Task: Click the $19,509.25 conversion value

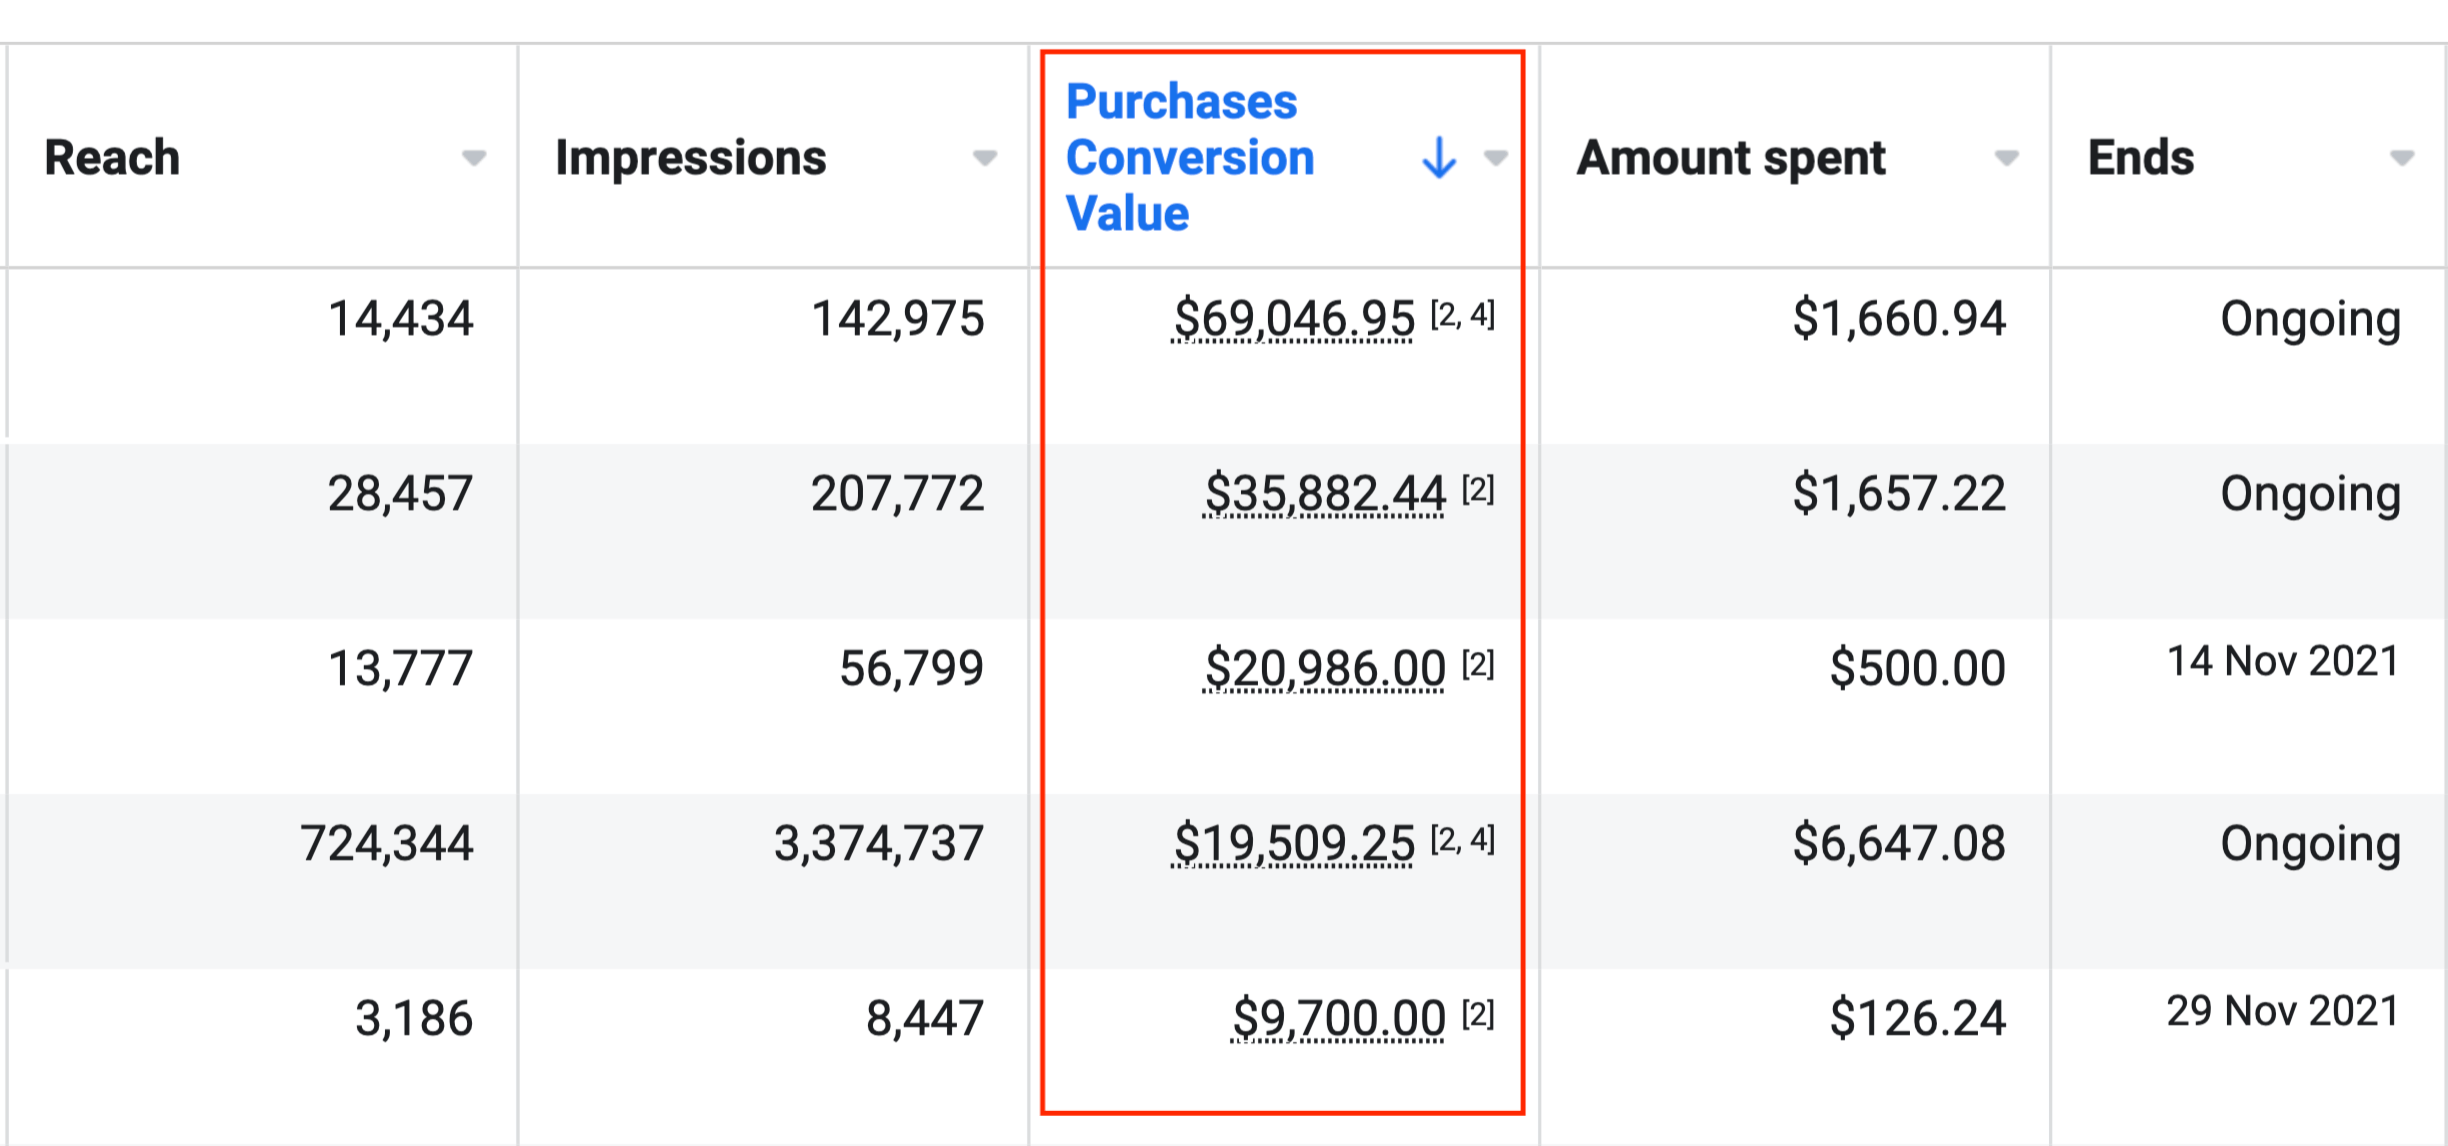Action: point(1293,843)
